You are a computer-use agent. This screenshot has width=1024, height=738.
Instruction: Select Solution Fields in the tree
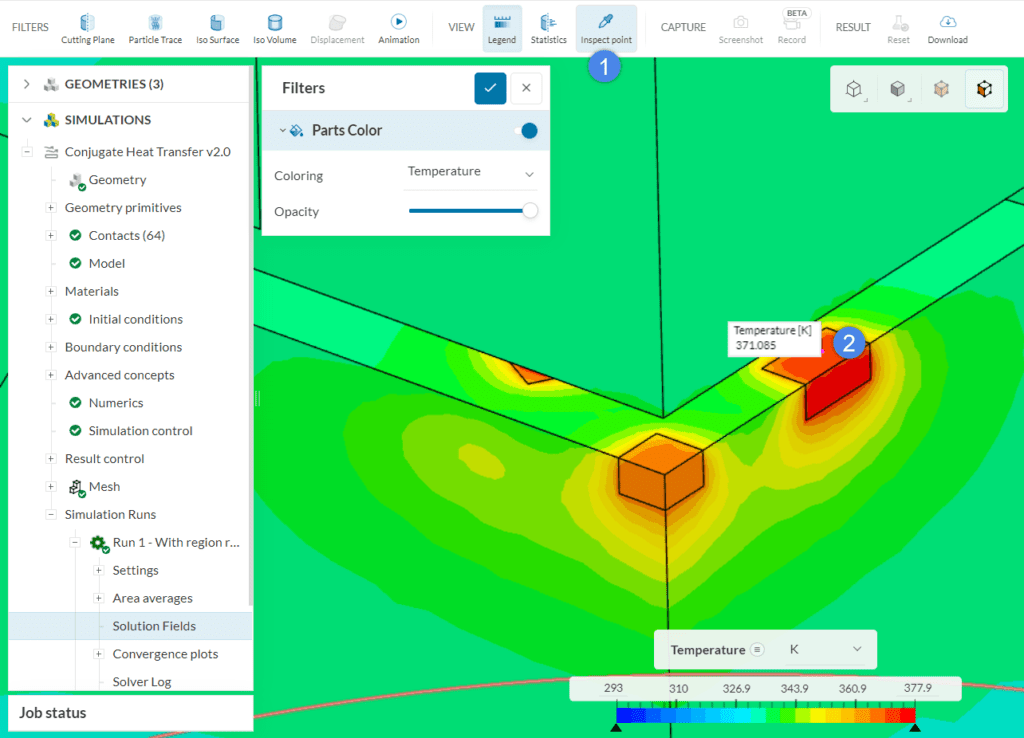point(154,626)
